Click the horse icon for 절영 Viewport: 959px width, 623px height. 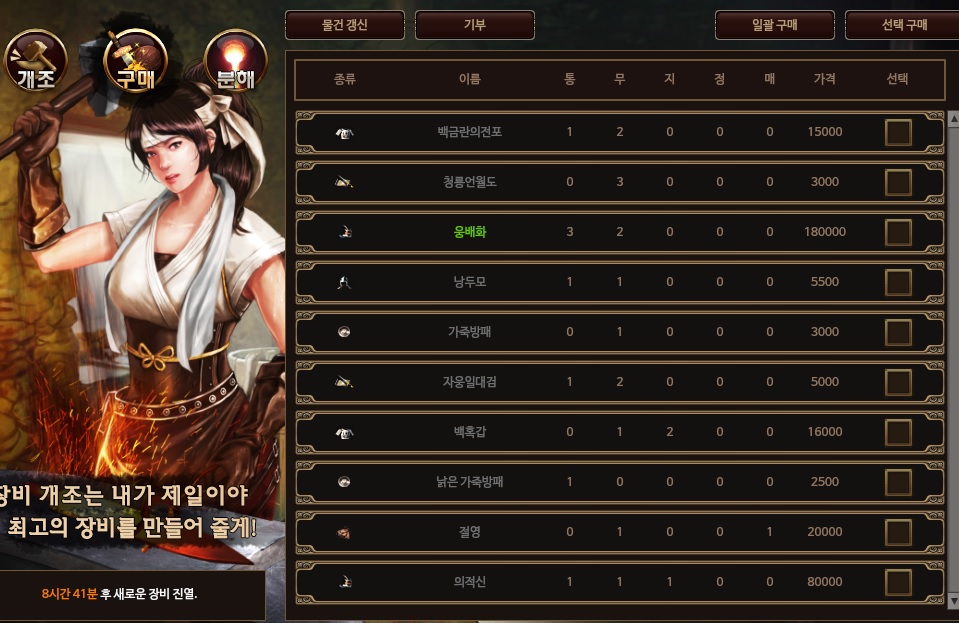pos(344,533)
